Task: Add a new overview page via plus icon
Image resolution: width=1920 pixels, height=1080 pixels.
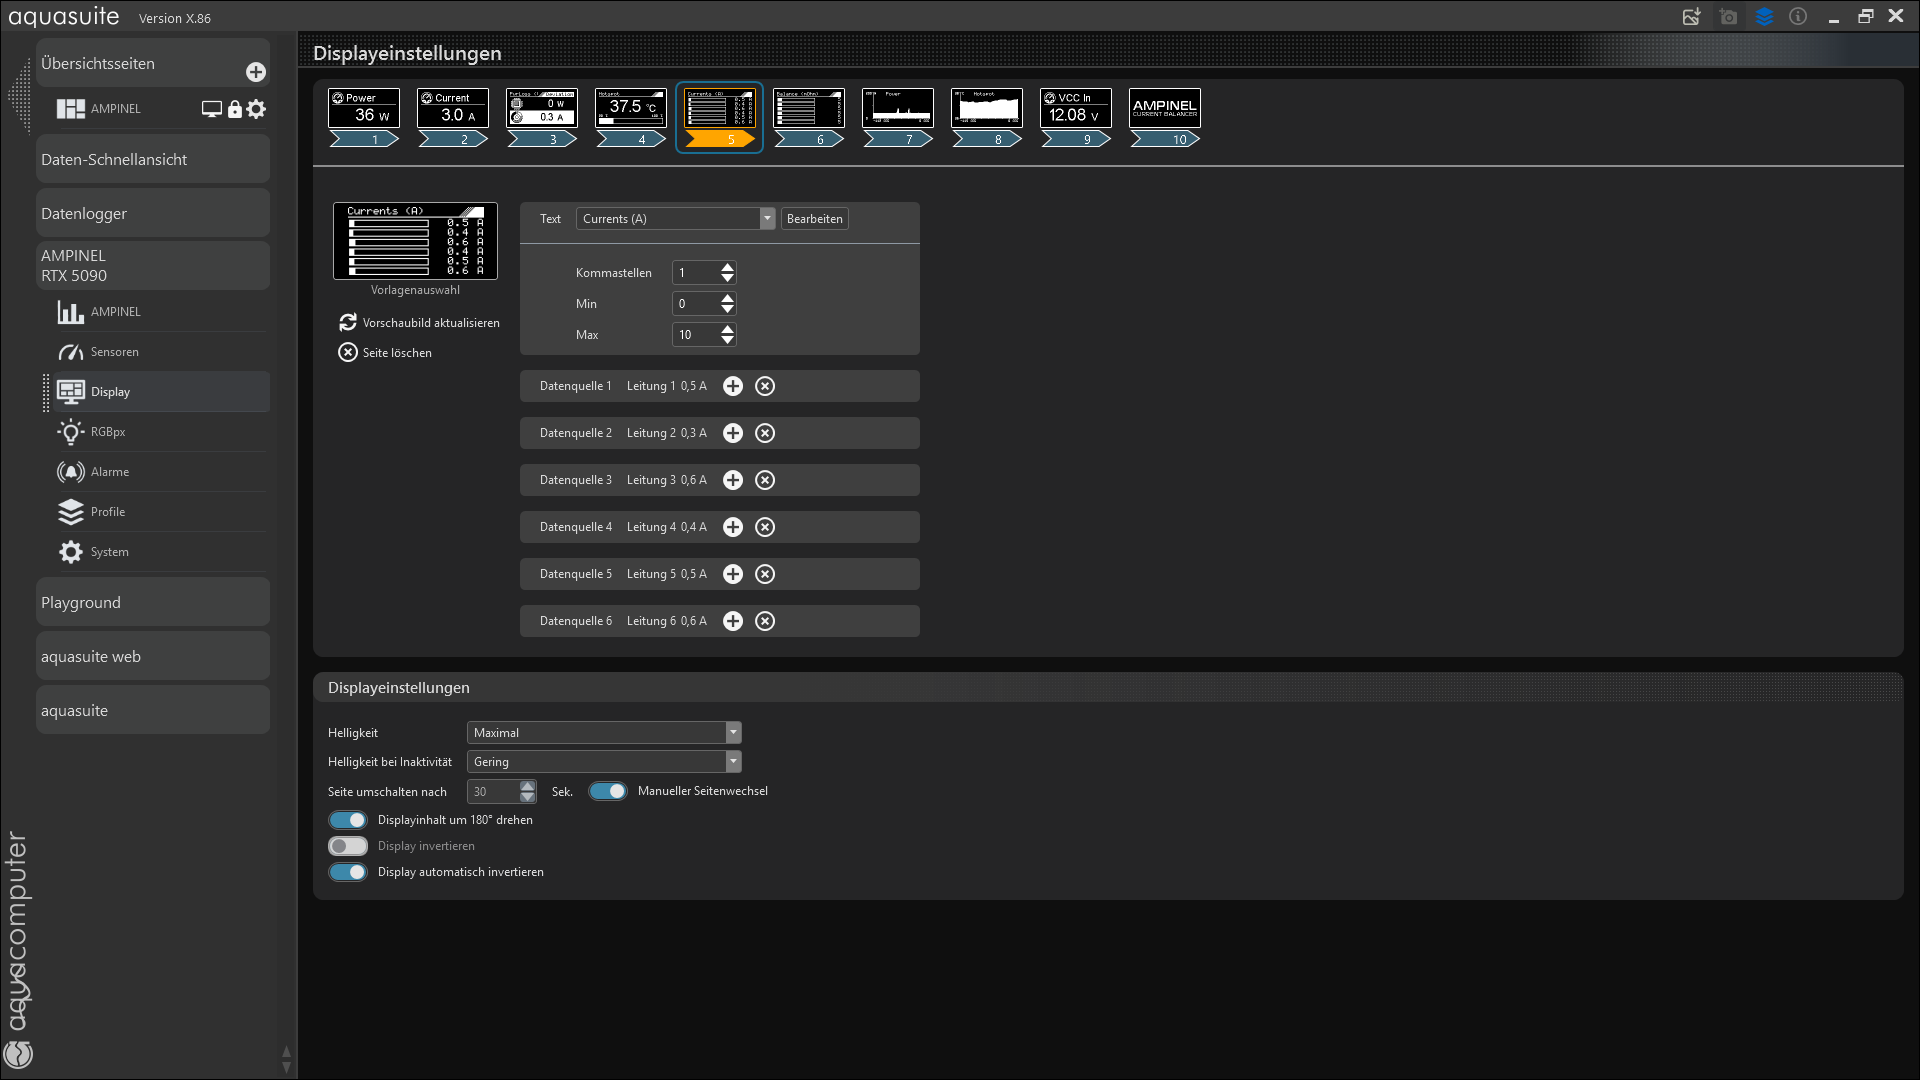Action: click(x=256, y=72)
